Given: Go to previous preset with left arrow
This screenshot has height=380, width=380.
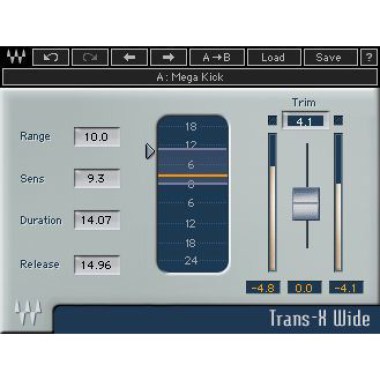Looking at the screenshot, I should (x=129, y=57).
